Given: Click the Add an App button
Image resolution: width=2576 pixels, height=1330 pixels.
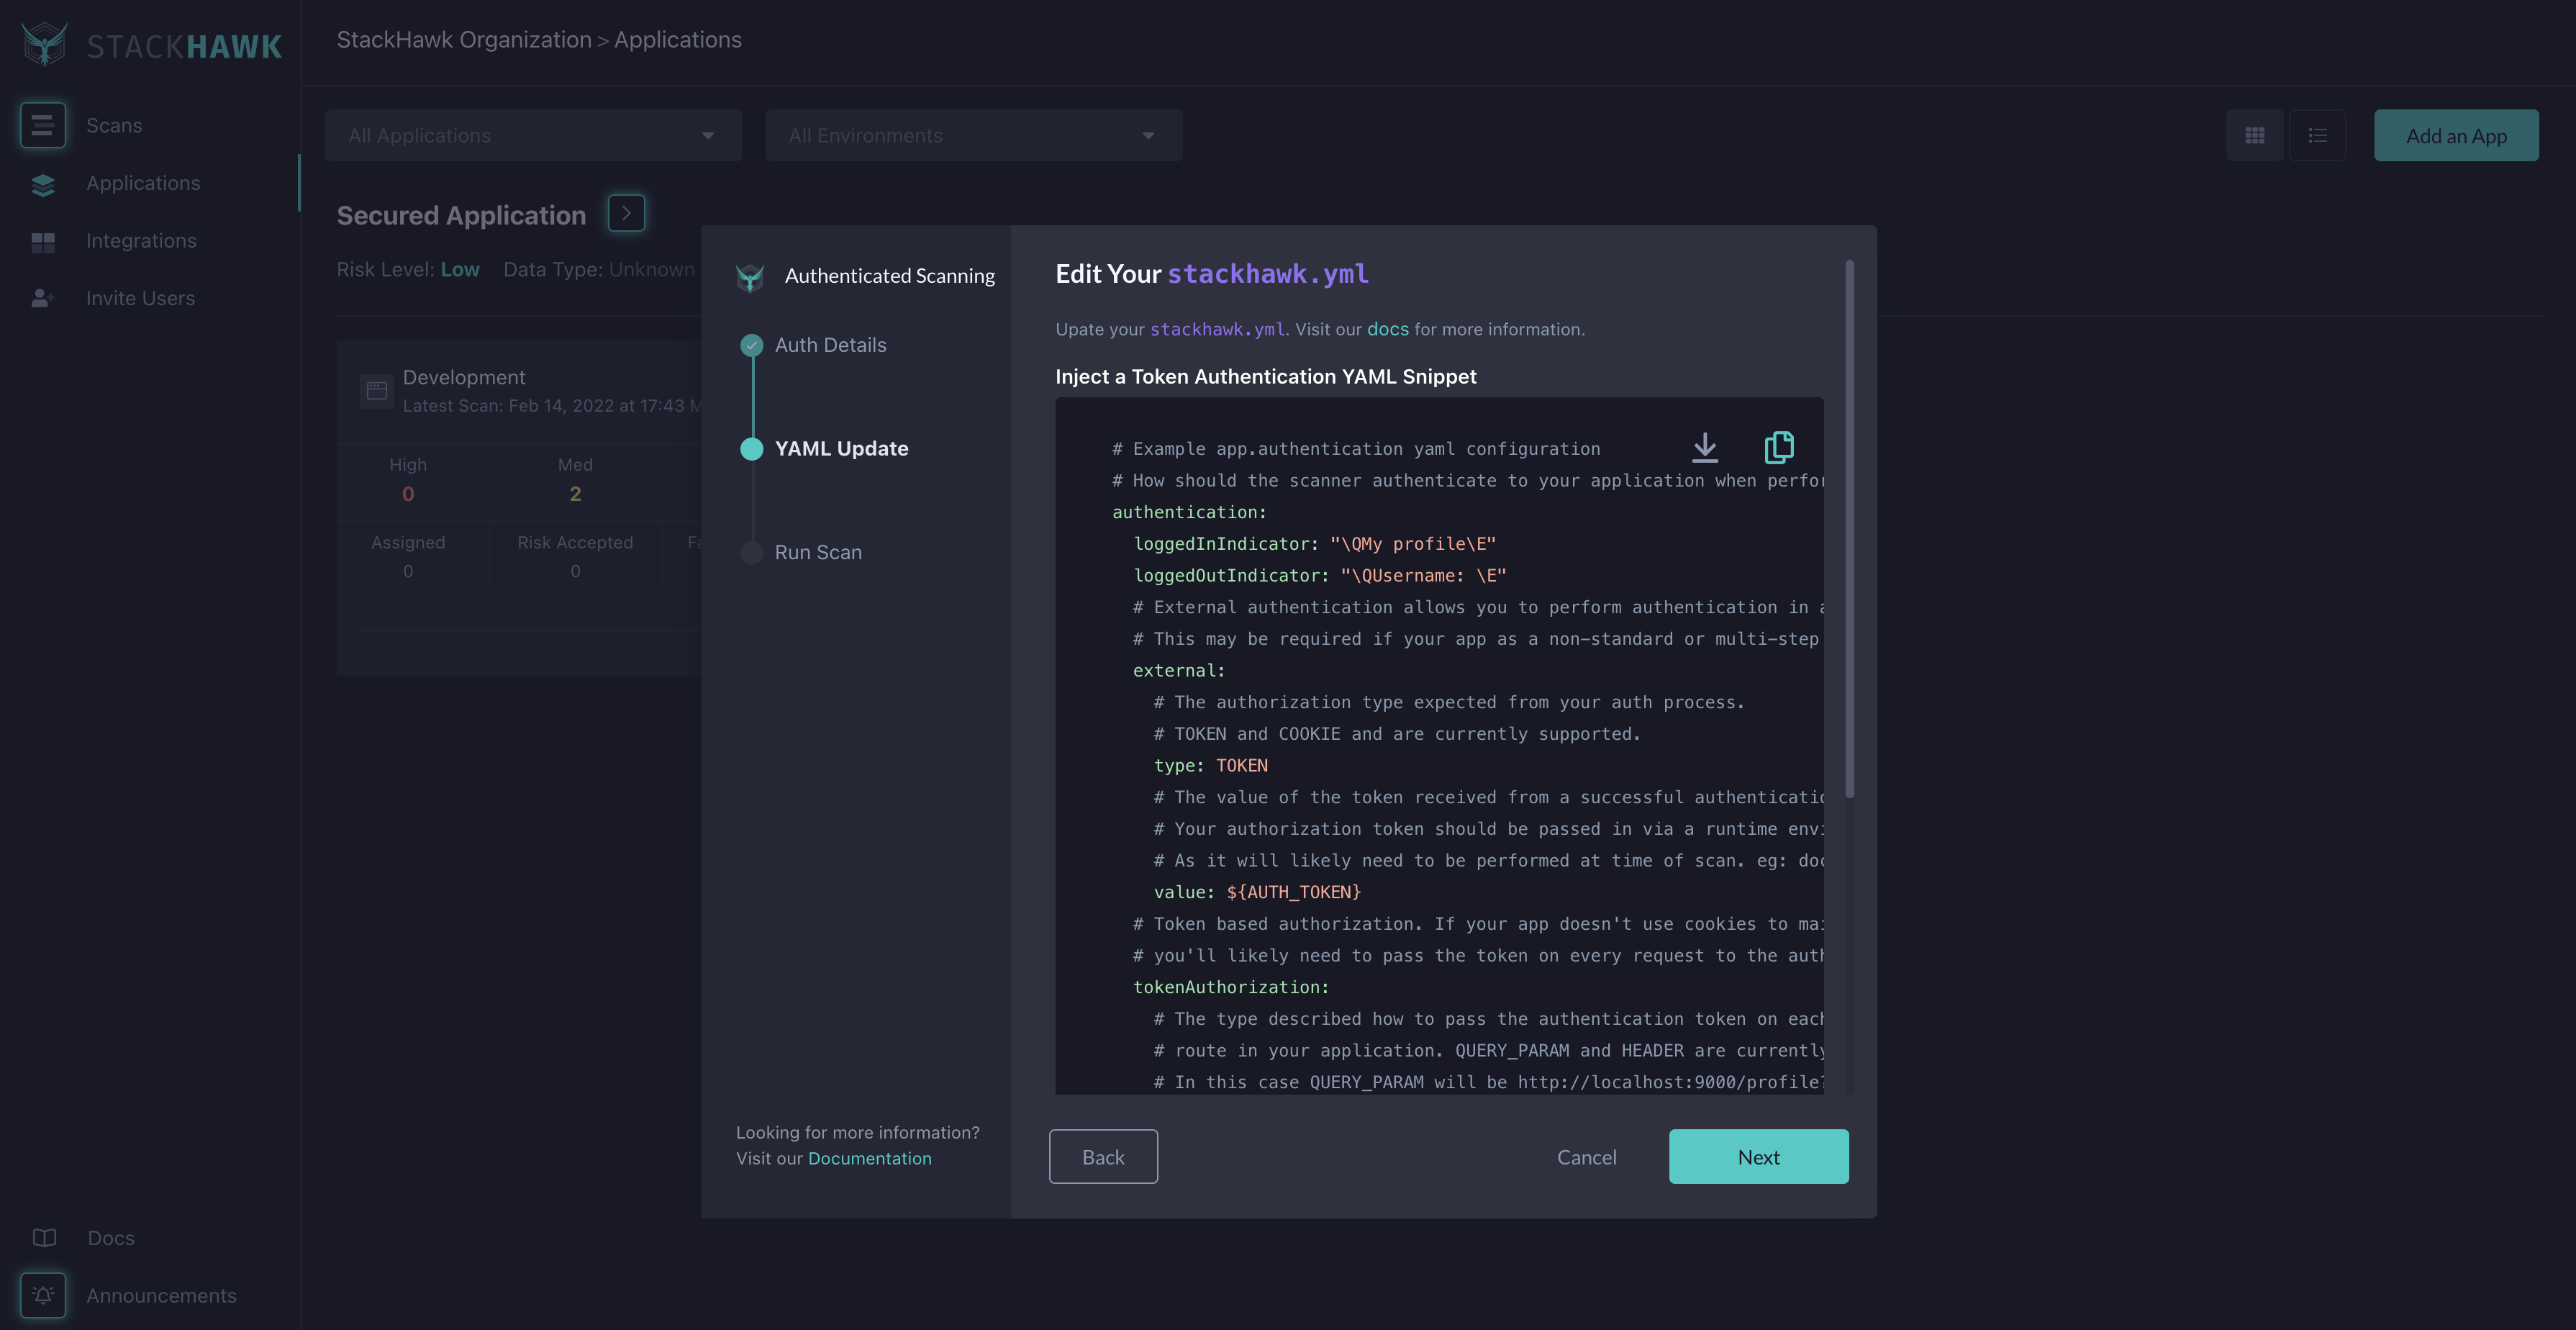Looking at the screenshot, I should coord(2456,135).
